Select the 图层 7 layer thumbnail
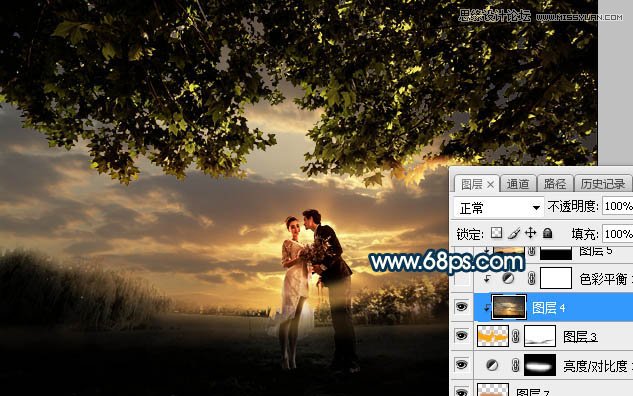The height and width of the screenshot is (396, 633). 493,390
